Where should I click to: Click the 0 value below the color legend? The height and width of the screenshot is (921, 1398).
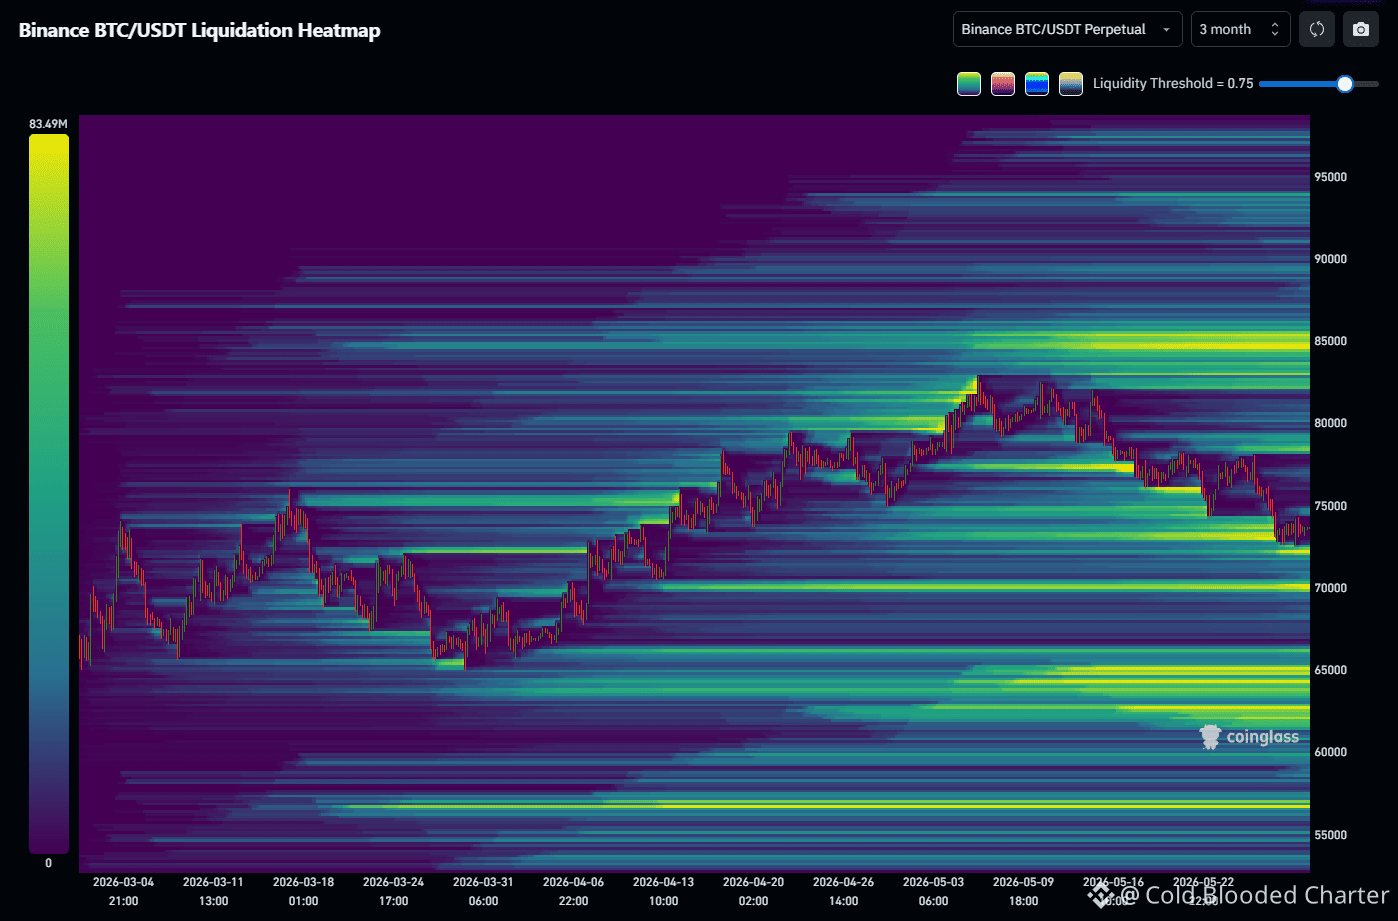pos(48,863)
